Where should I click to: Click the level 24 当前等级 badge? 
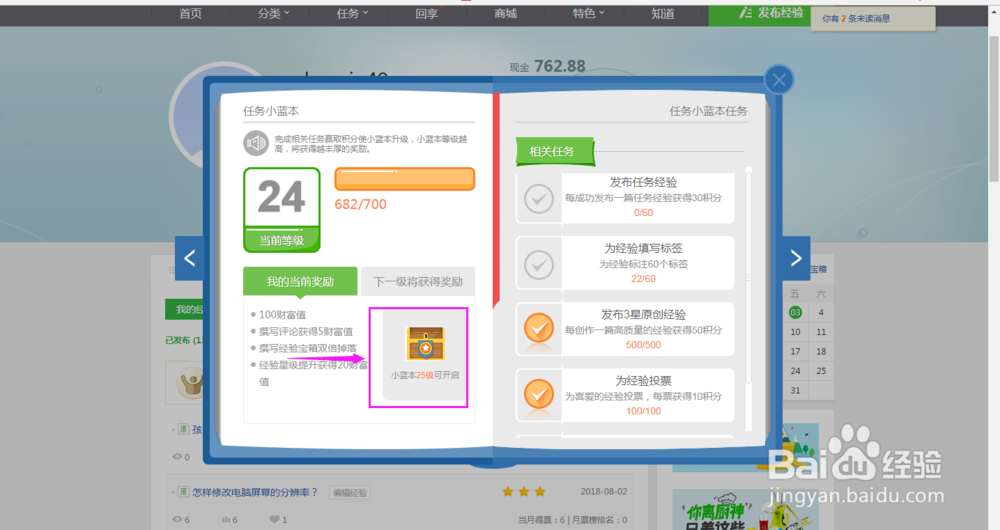click(x=281, y=210)
